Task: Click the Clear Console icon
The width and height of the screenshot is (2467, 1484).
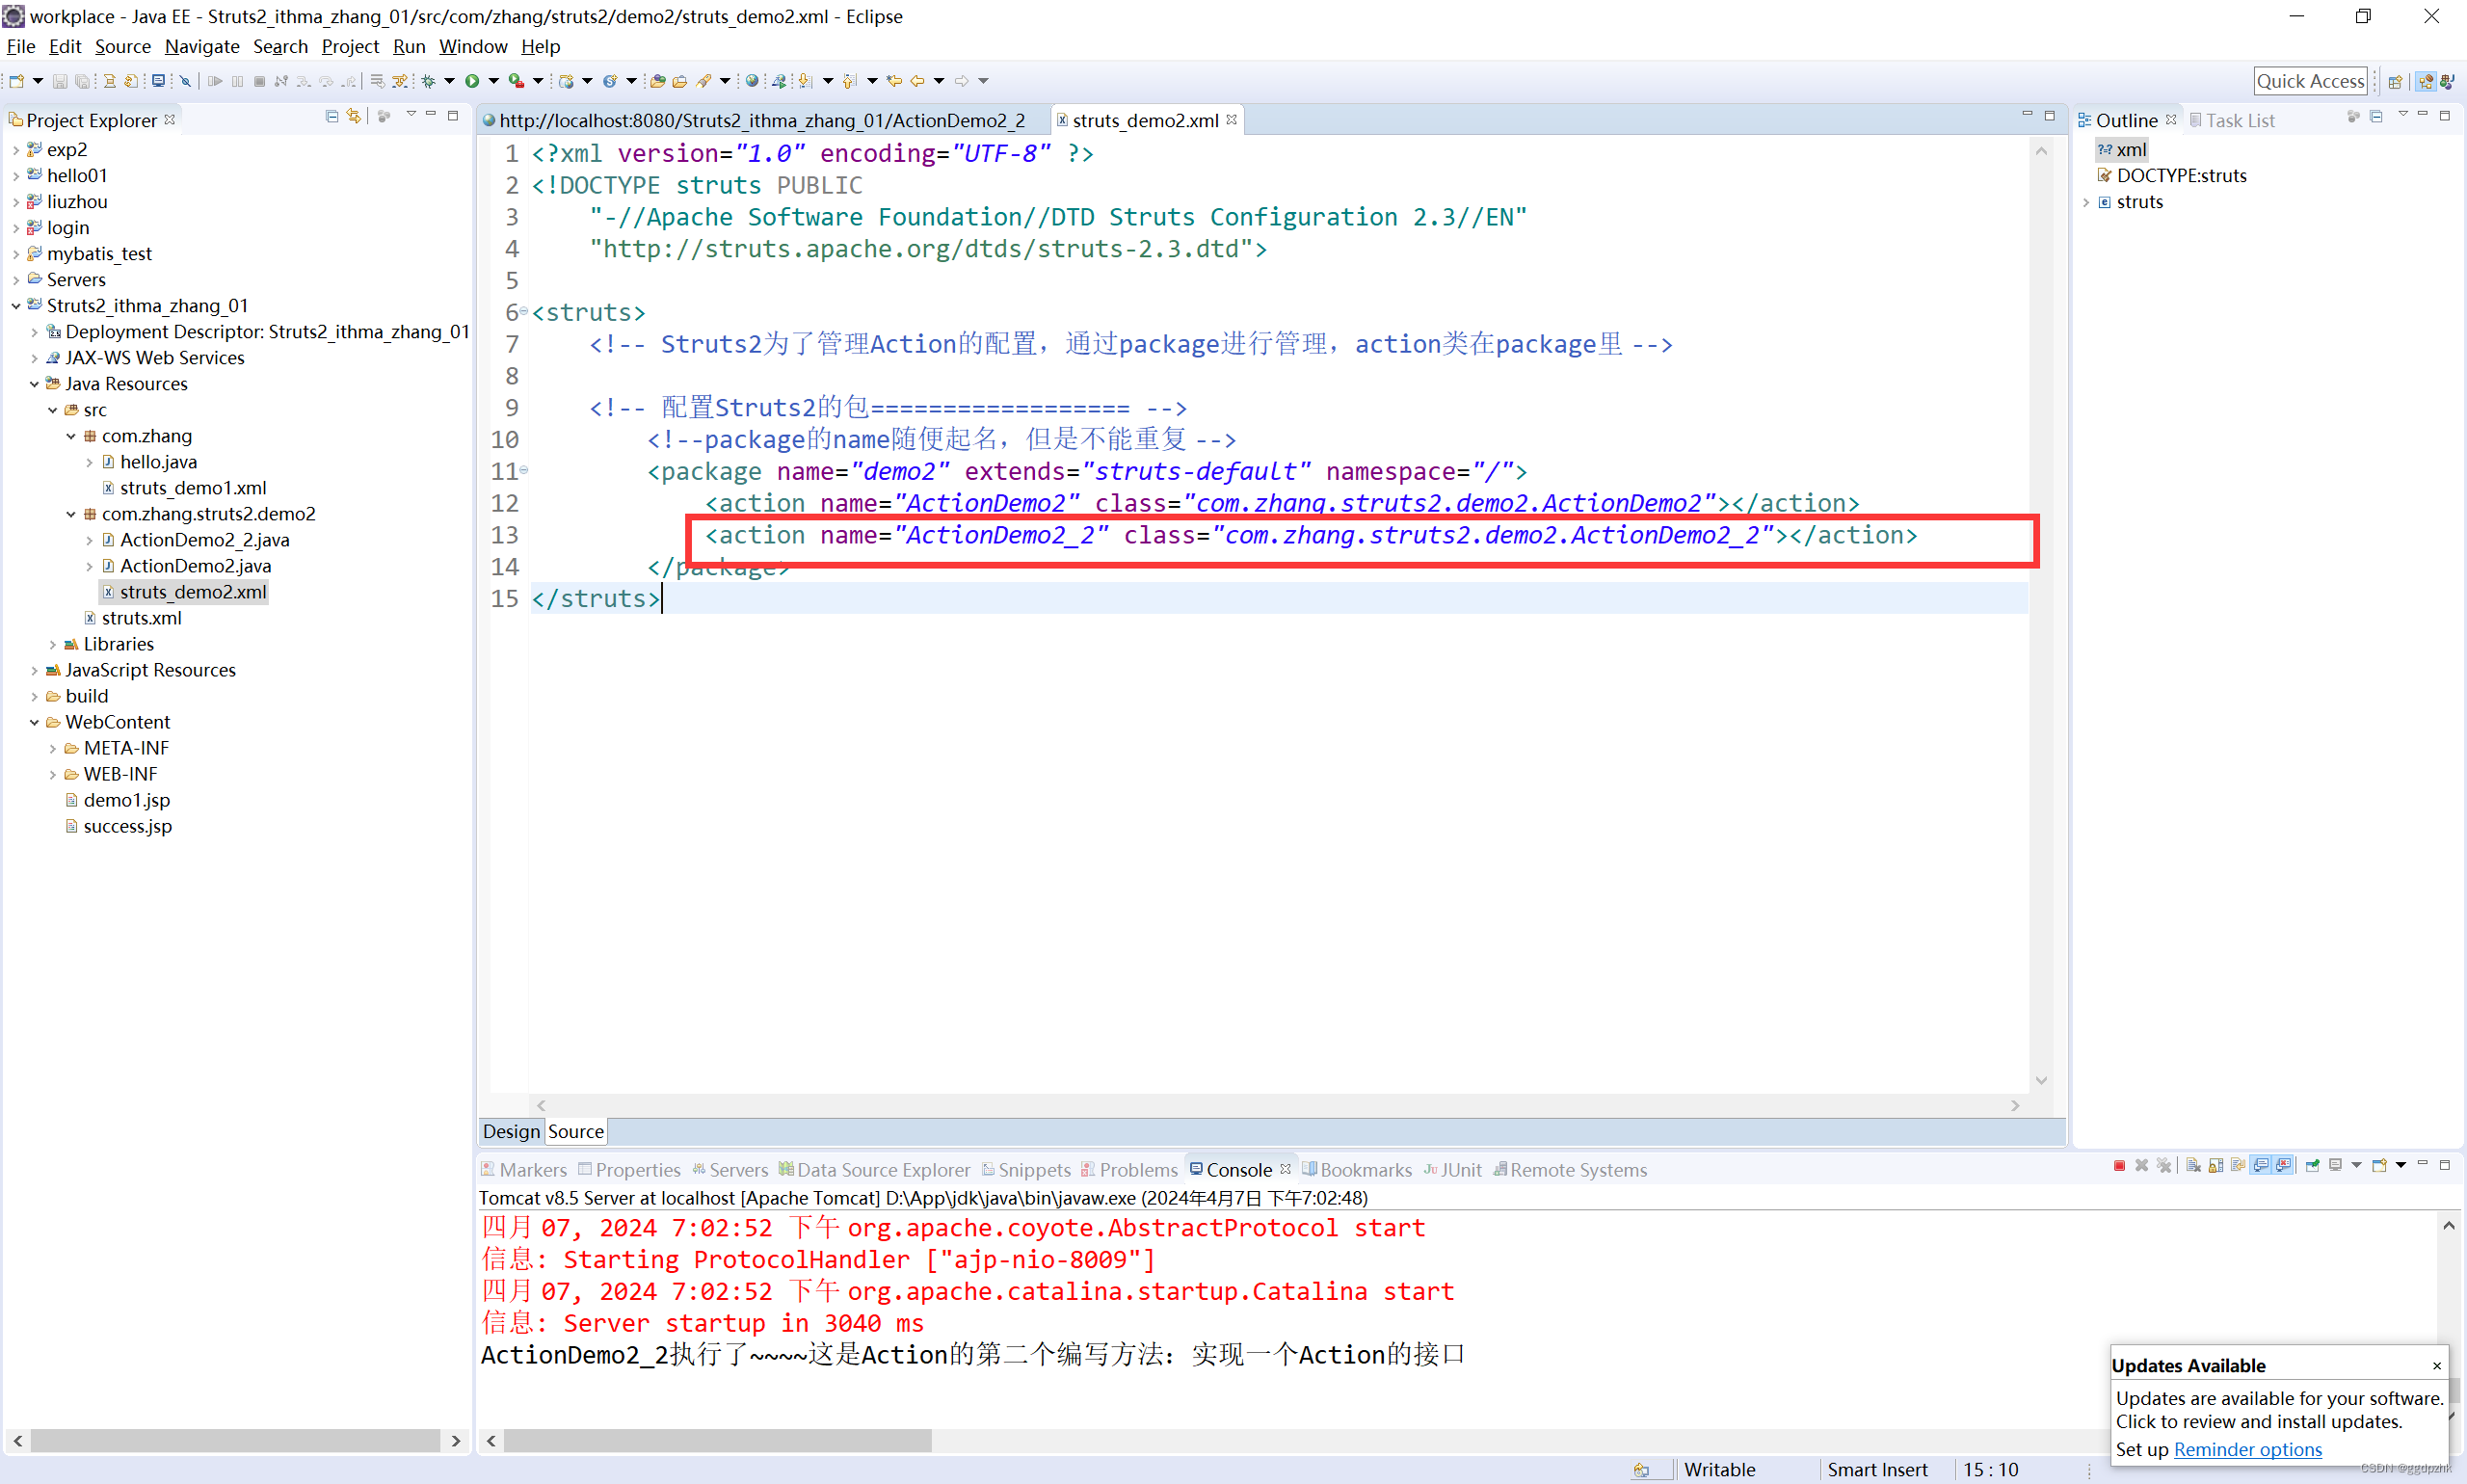Action: coord(2194,1166)
